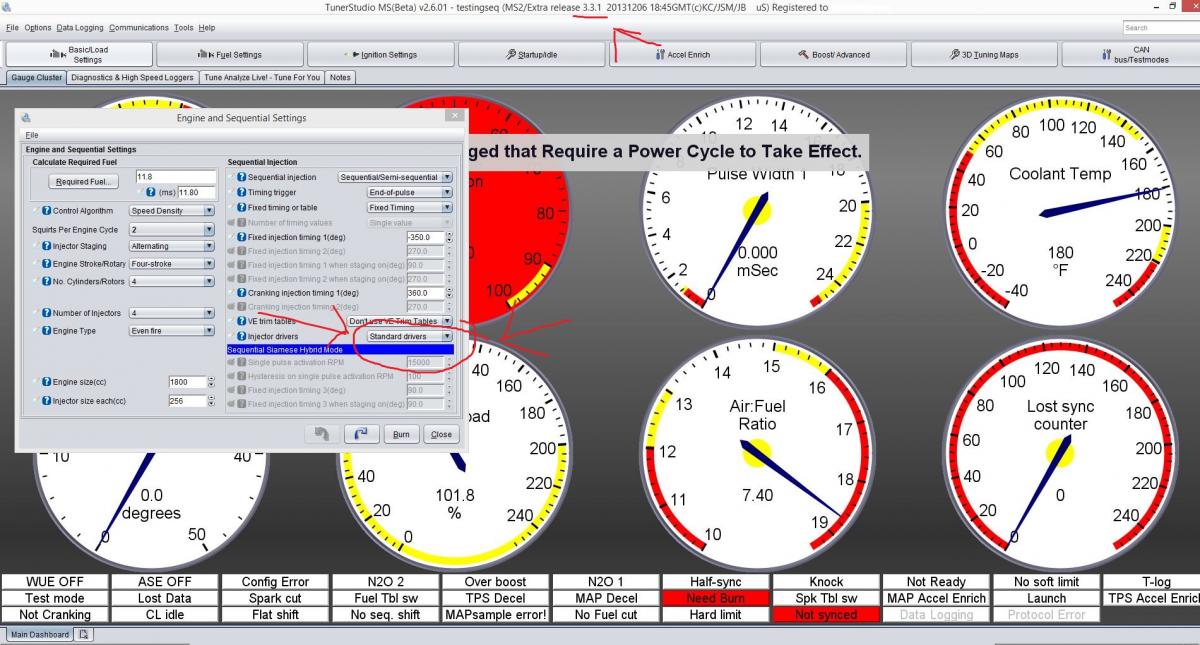This screenshot has height=645, width=1200.
Task: Open the Options menu
Action: (38, 28)
